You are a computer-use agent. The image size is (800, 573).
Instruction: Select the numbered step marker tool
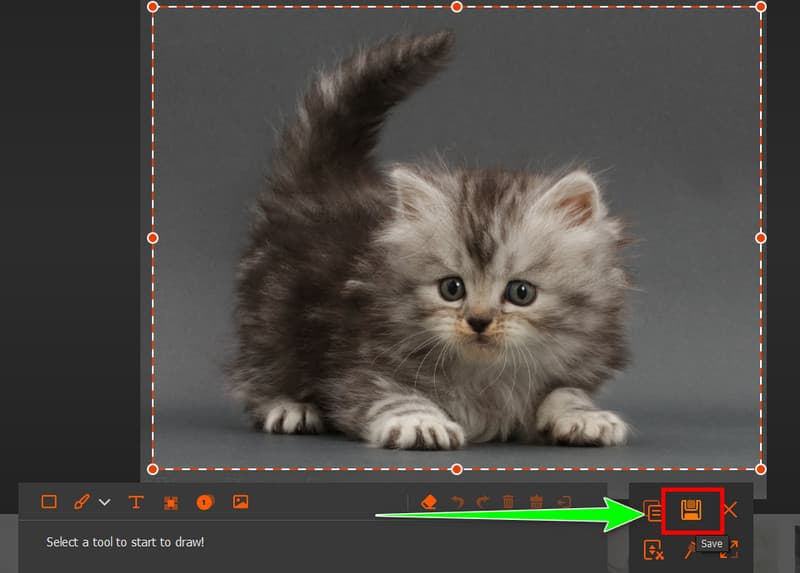(205, 502)
